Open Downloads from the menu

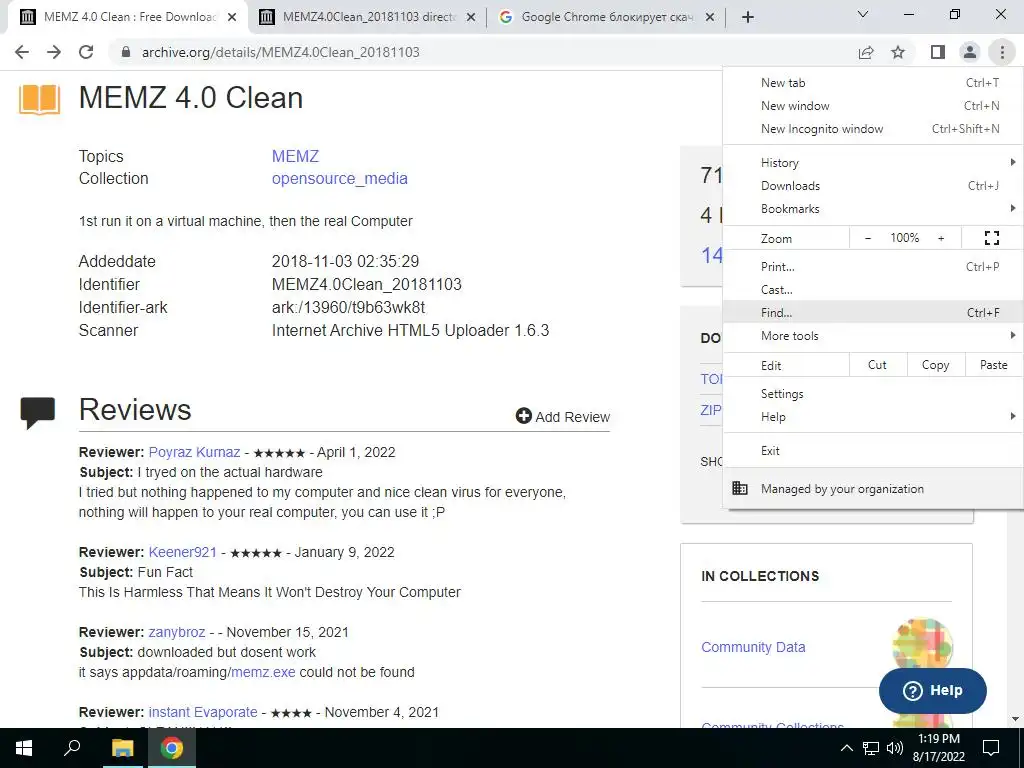[x=873, y=185]
